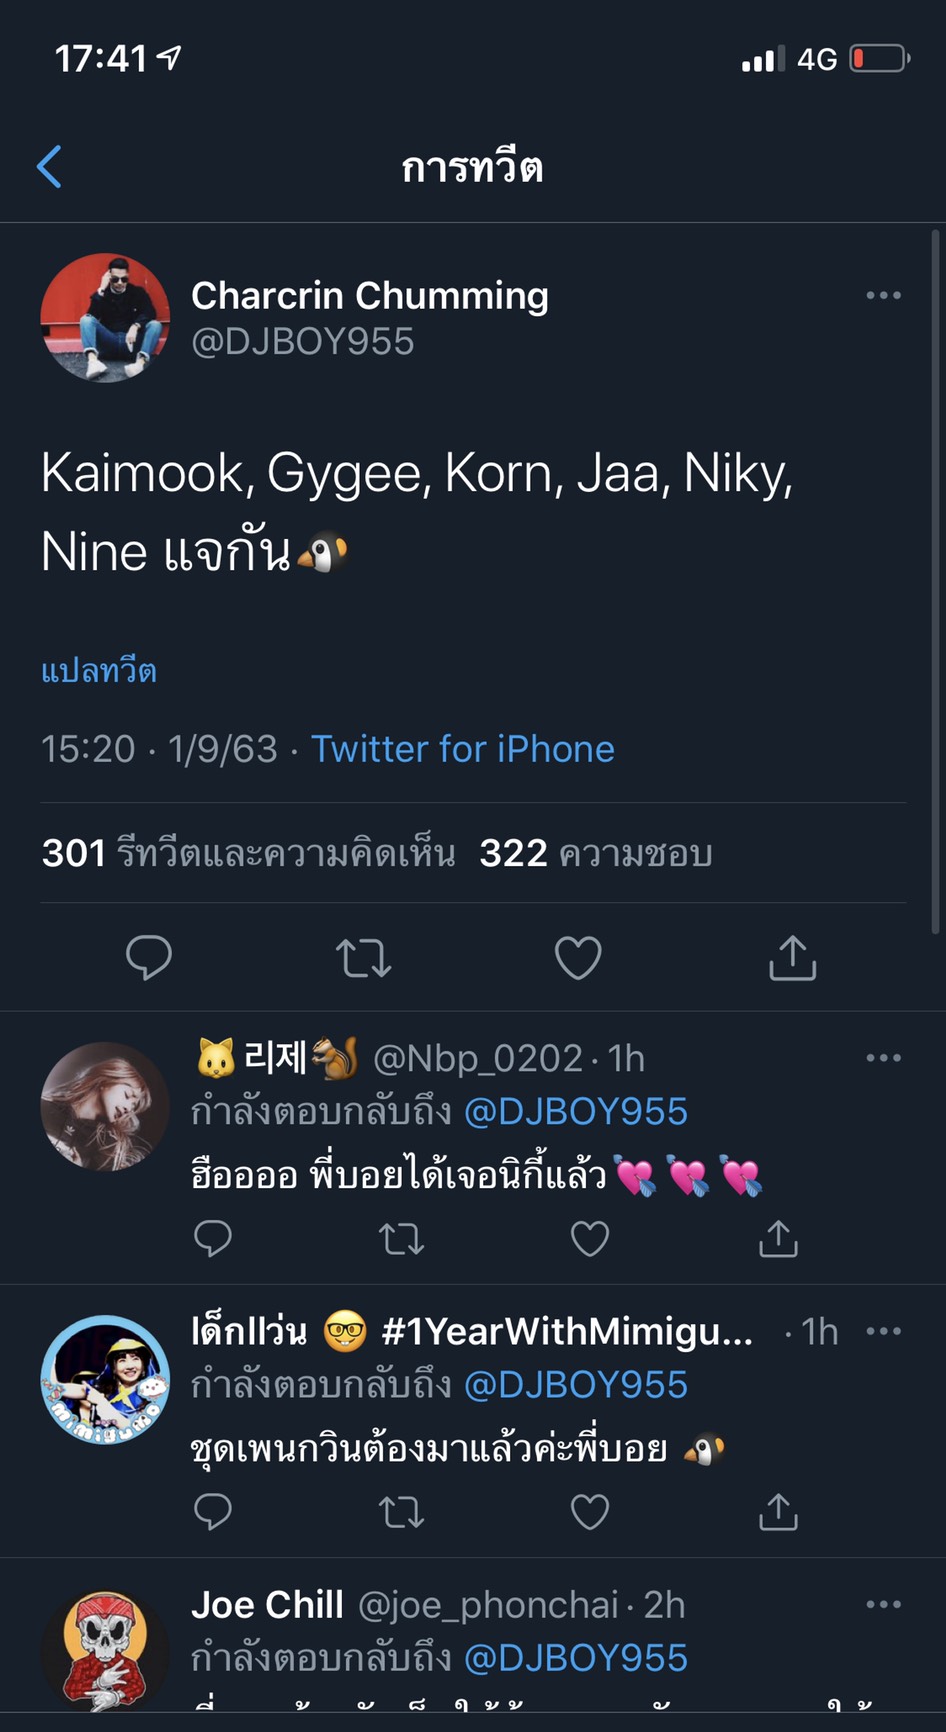Click the @DJBOY955 mention in the @Nbp_0202 reply
Image resolution: width=946 pixels, height=1732 pixels.
coord(576,1112)
